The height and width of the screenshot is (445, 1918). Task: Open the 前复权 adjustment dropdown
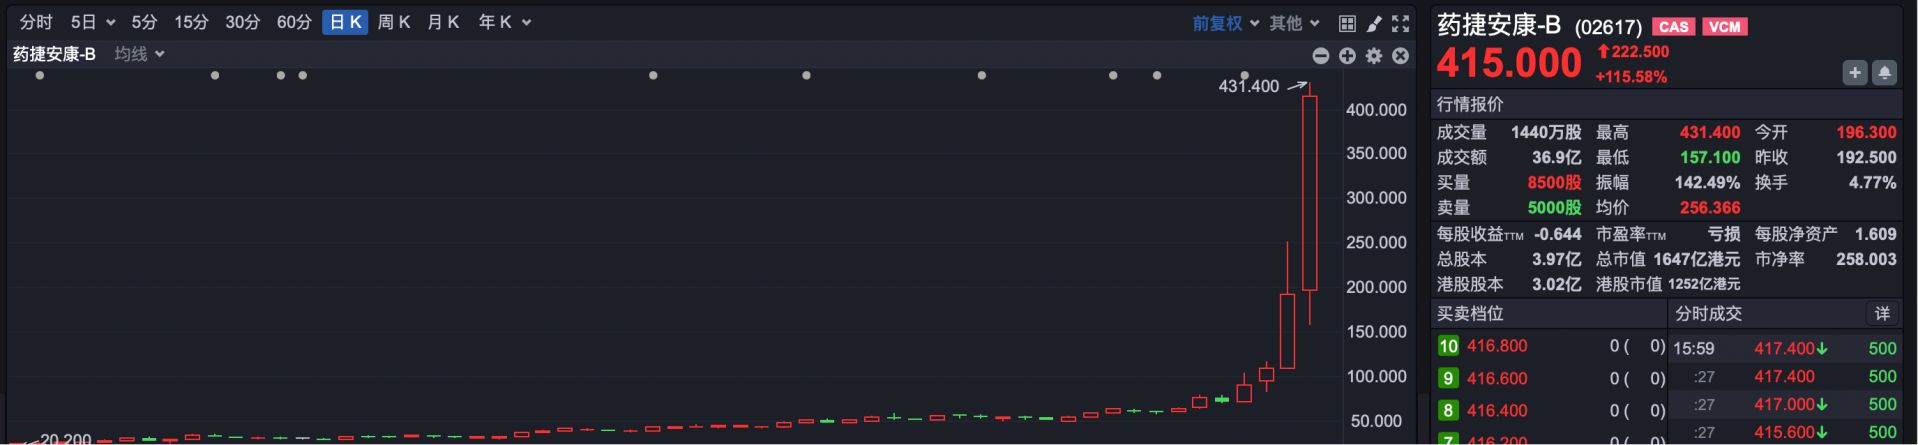coord(1225,23)
